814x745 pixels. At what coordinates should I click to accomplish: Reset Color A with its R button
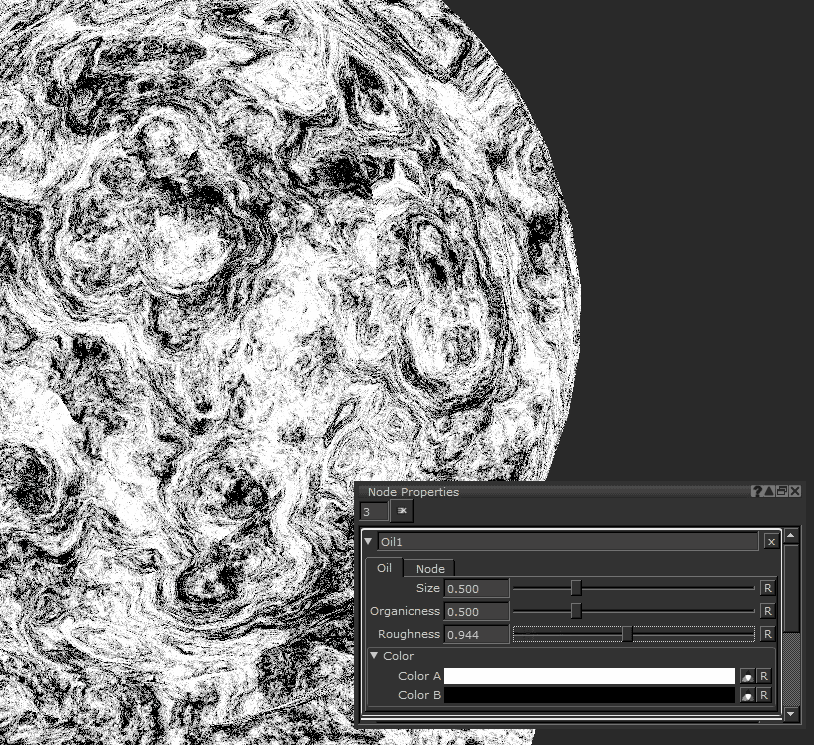coord(764,677)
